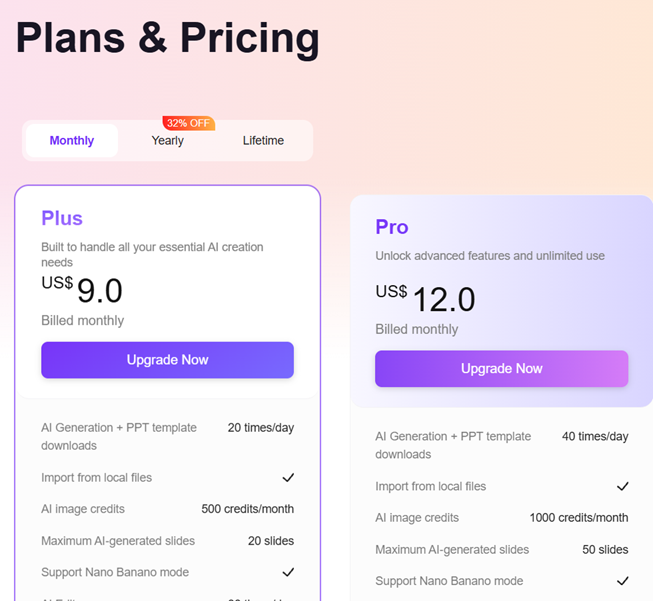Click Pro plan 50 slides value
Viewport: 653px width, 601px height.
605,550
